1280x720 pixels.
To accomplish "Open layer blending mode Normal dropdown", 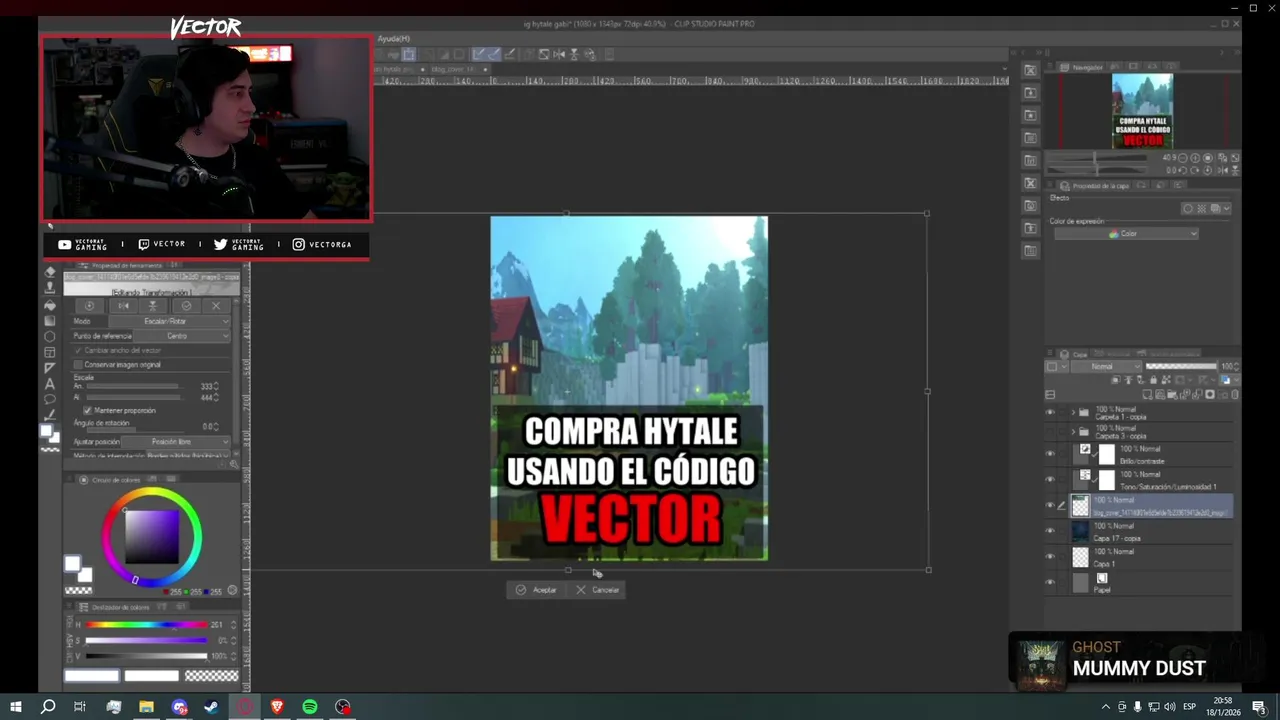I will click(1106, 366).
